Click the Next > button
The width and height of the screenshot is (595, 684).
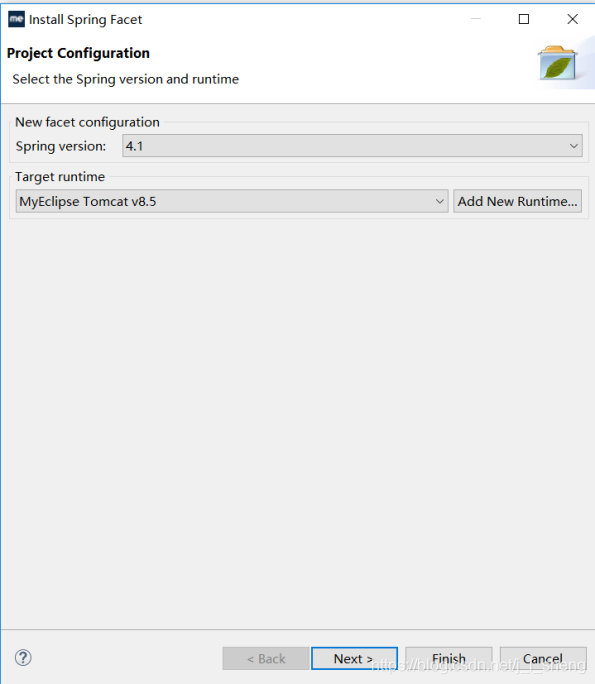pos(354,658)
